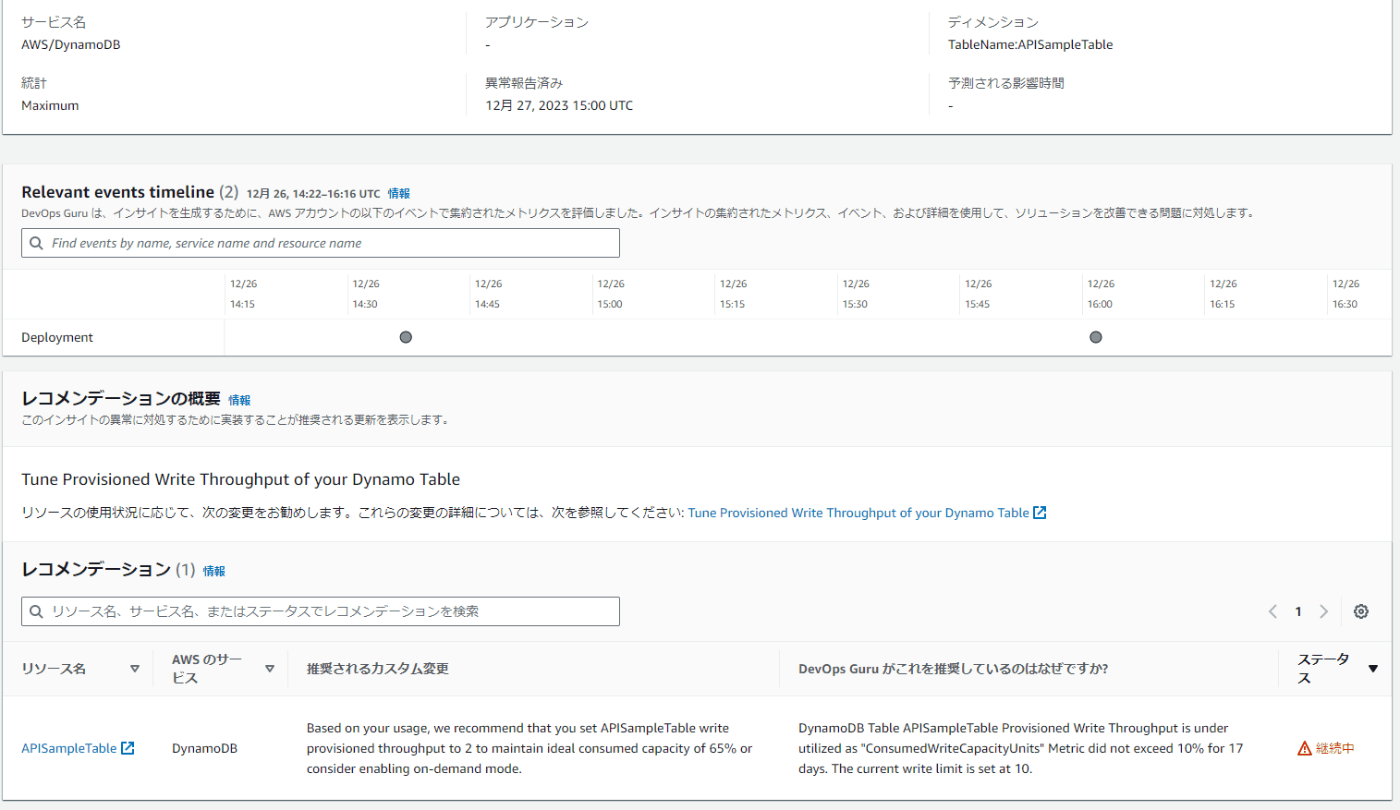Focus the Find events search field
Screen dimensions: 1400x810
tap(320, 243)
